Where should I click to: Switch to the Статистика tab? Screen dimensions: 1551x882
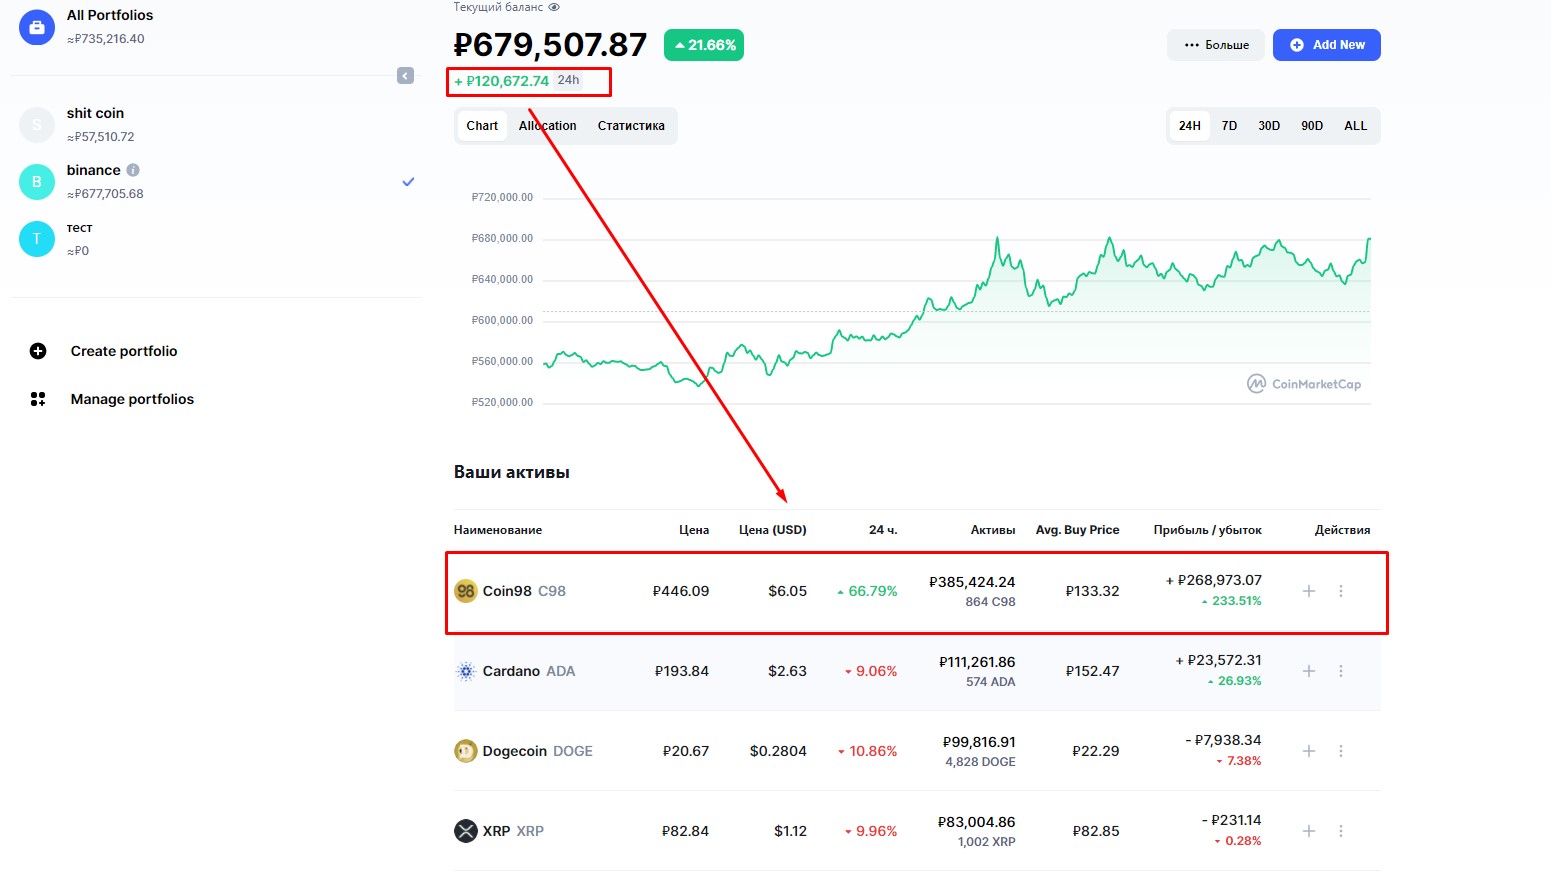tap(631, 126)
